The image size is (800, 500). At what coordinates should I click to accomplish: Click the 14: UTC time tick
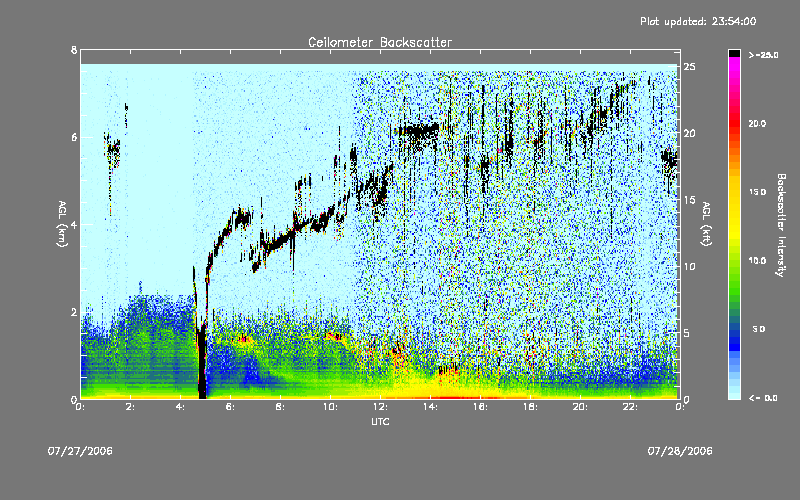[x=430, y=407]
